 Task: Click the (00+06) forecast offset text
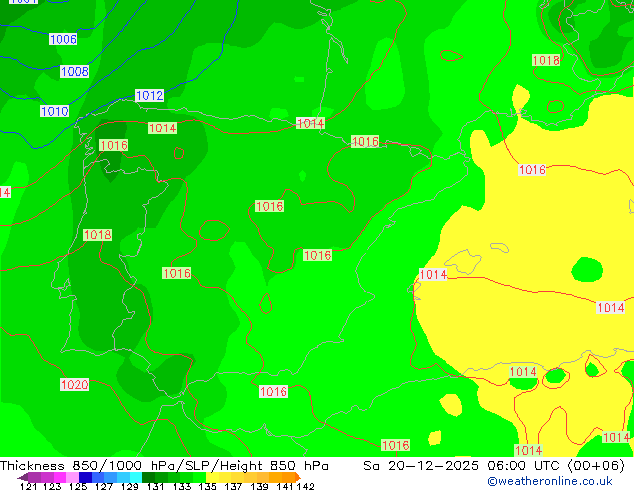point(596,466)
